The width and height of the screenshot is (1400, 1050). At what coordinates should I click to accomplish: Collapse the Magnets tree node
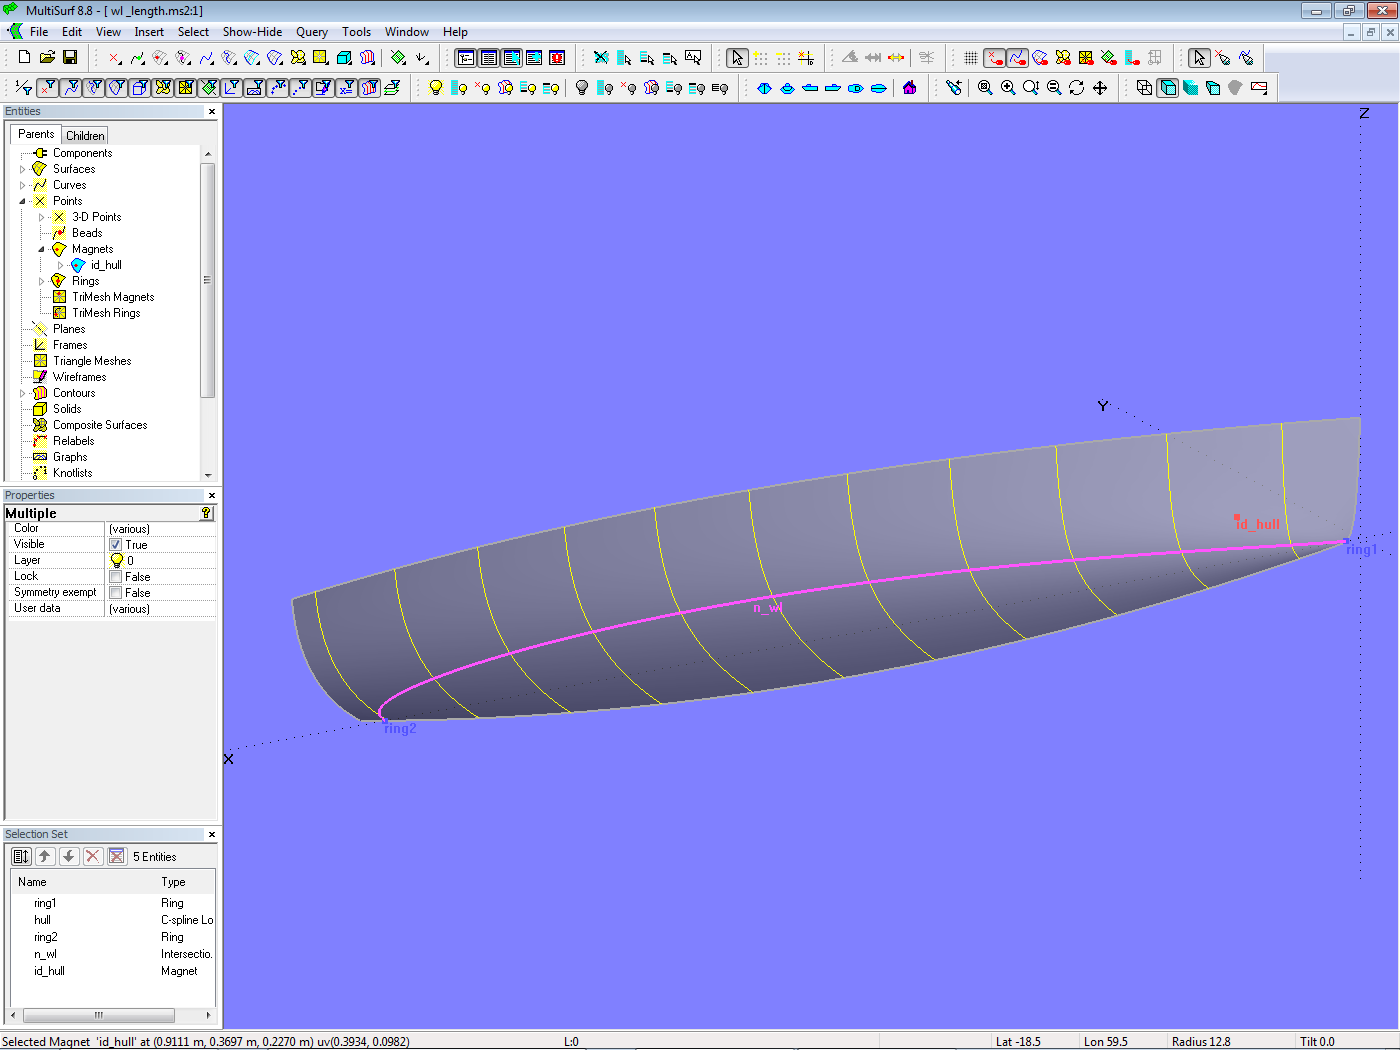click(41, 249)
